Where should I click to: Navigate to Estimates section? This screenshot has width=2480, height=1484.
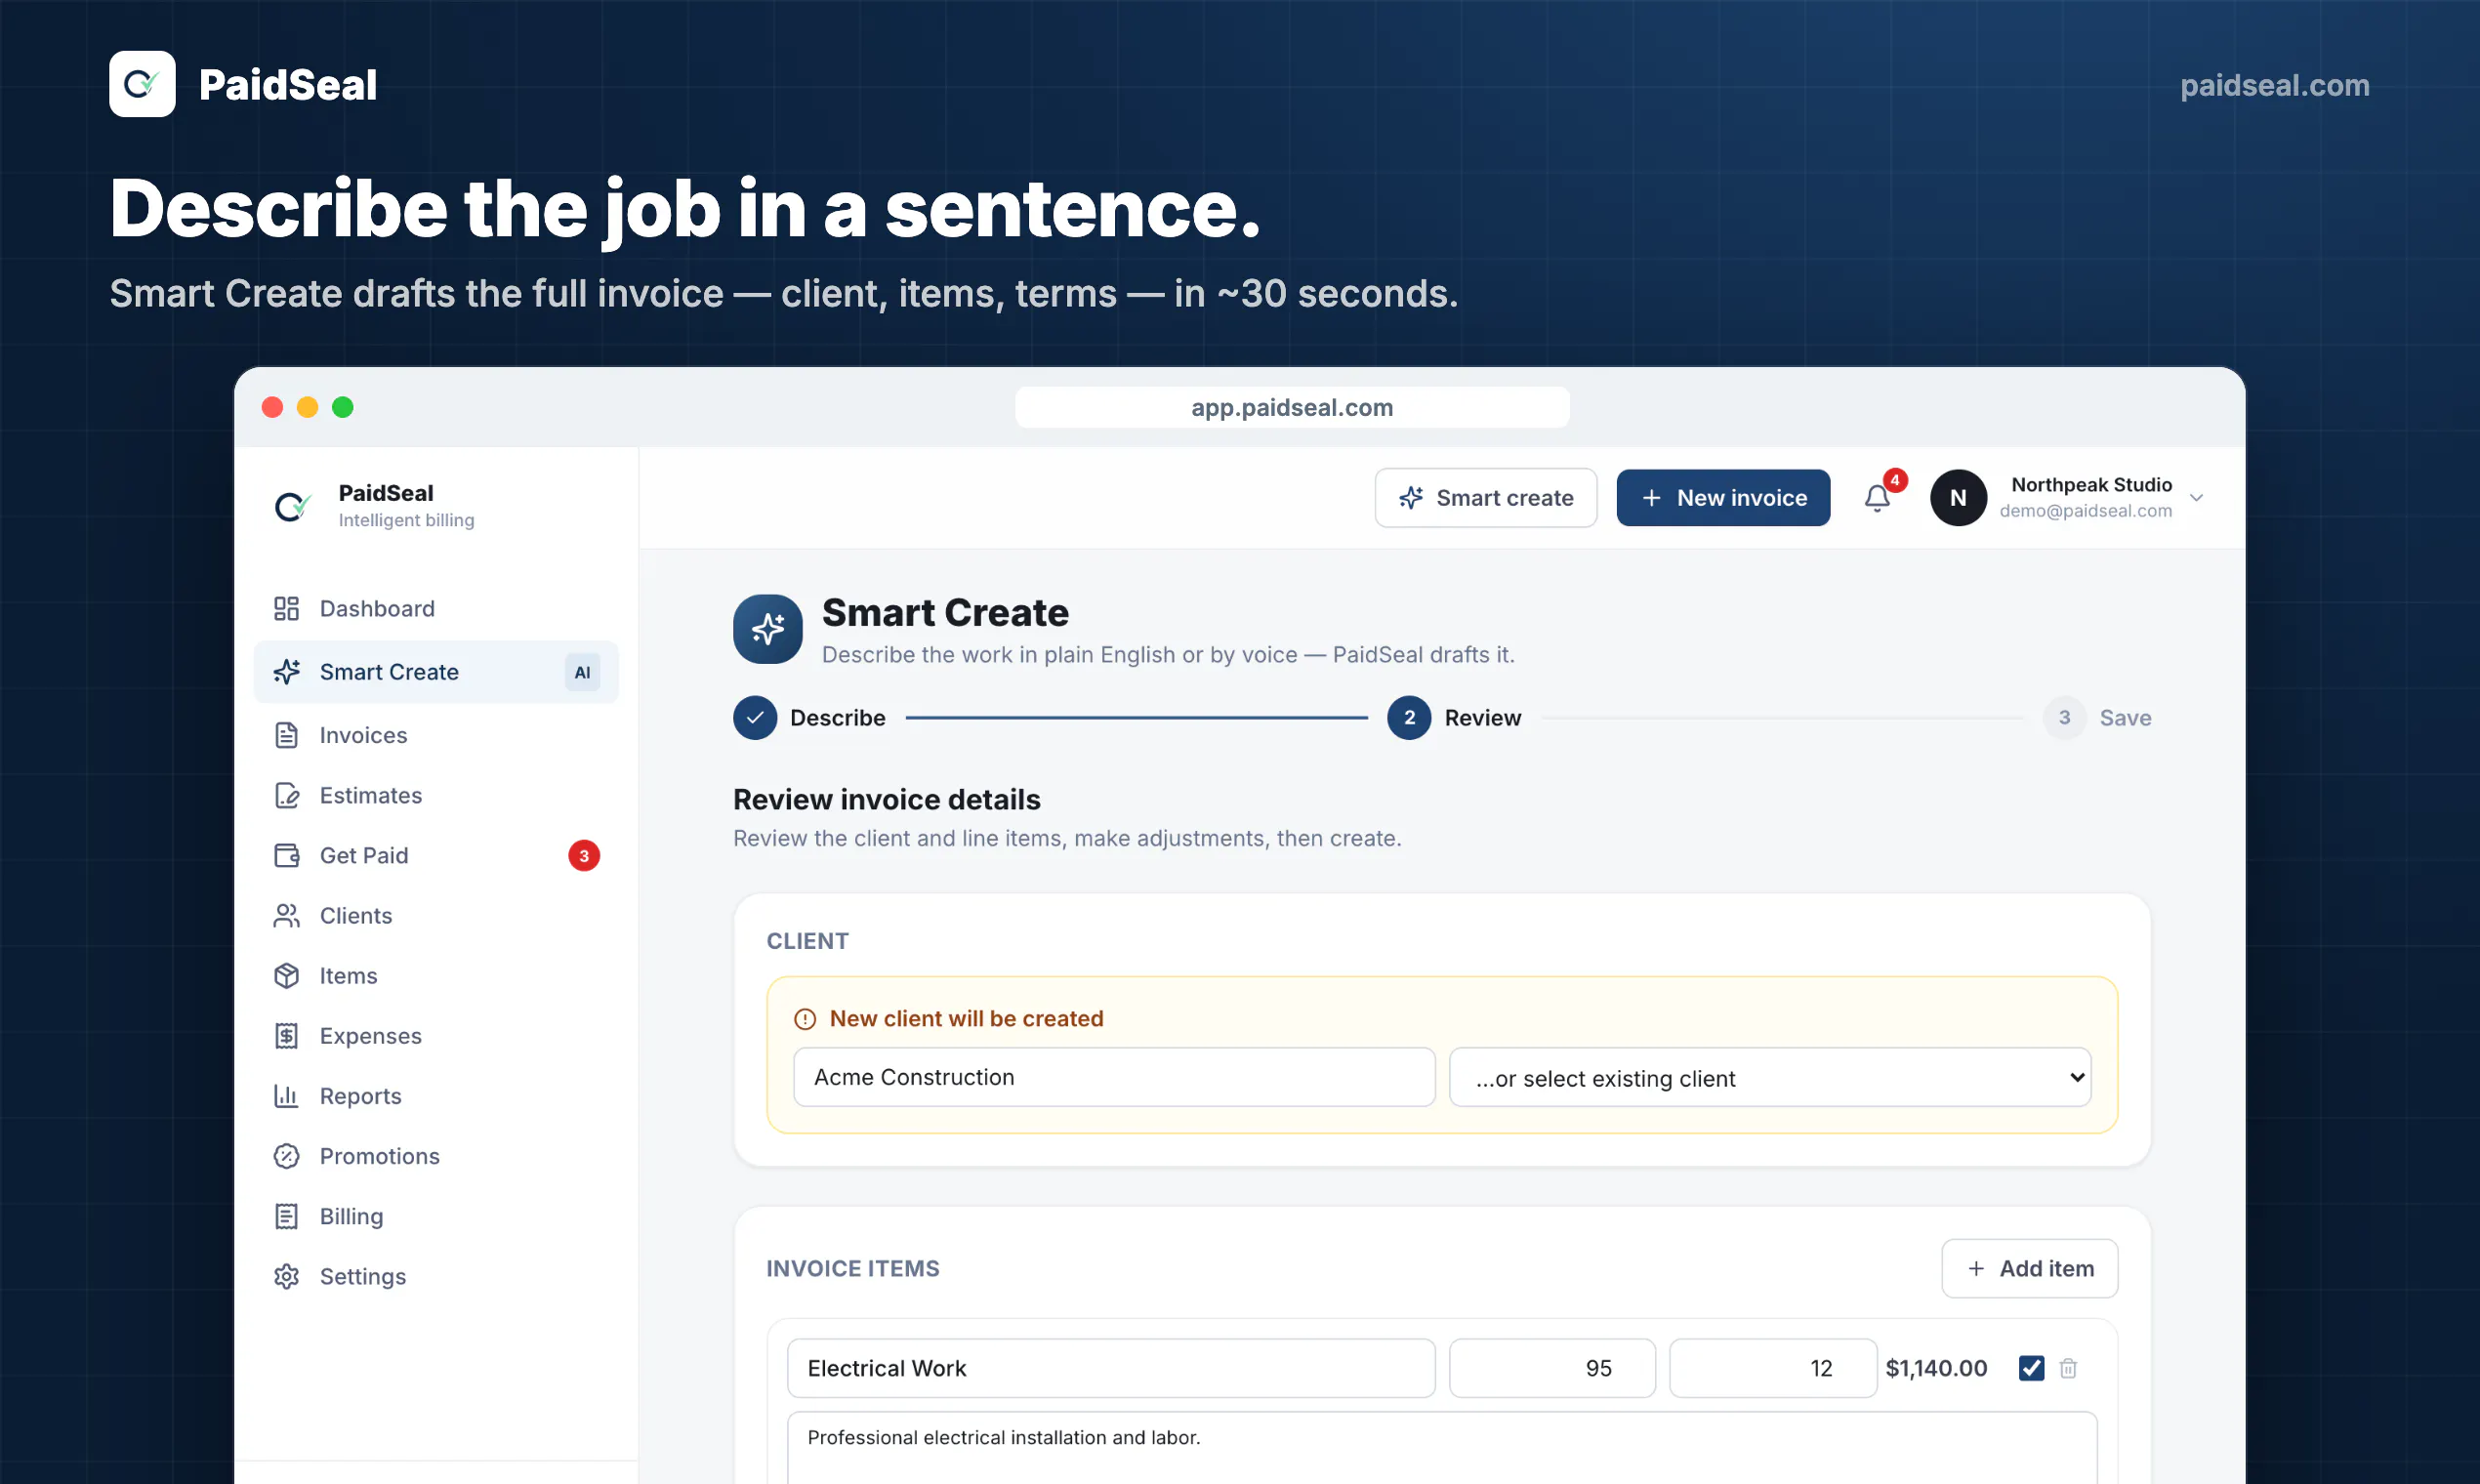click(436, 795)
